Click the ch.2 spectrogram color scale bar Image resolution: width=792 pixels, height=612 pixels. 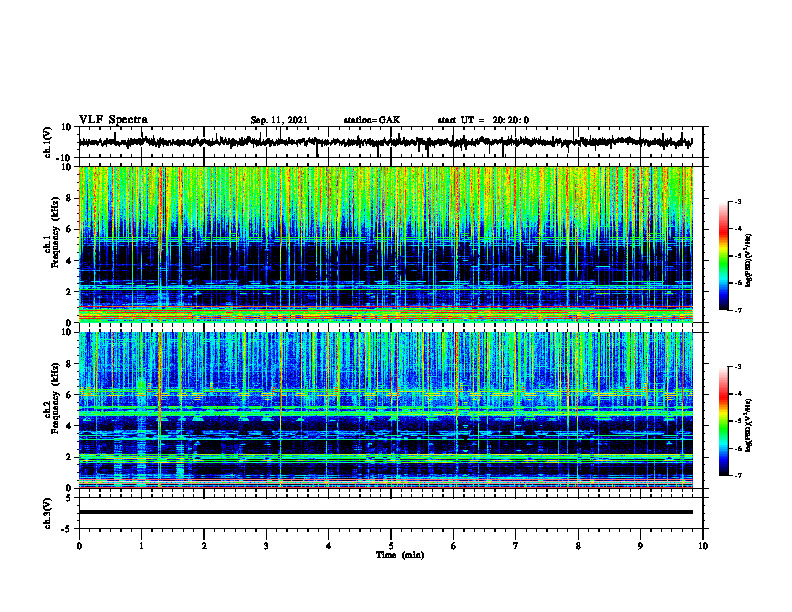[x=724, y=421]
